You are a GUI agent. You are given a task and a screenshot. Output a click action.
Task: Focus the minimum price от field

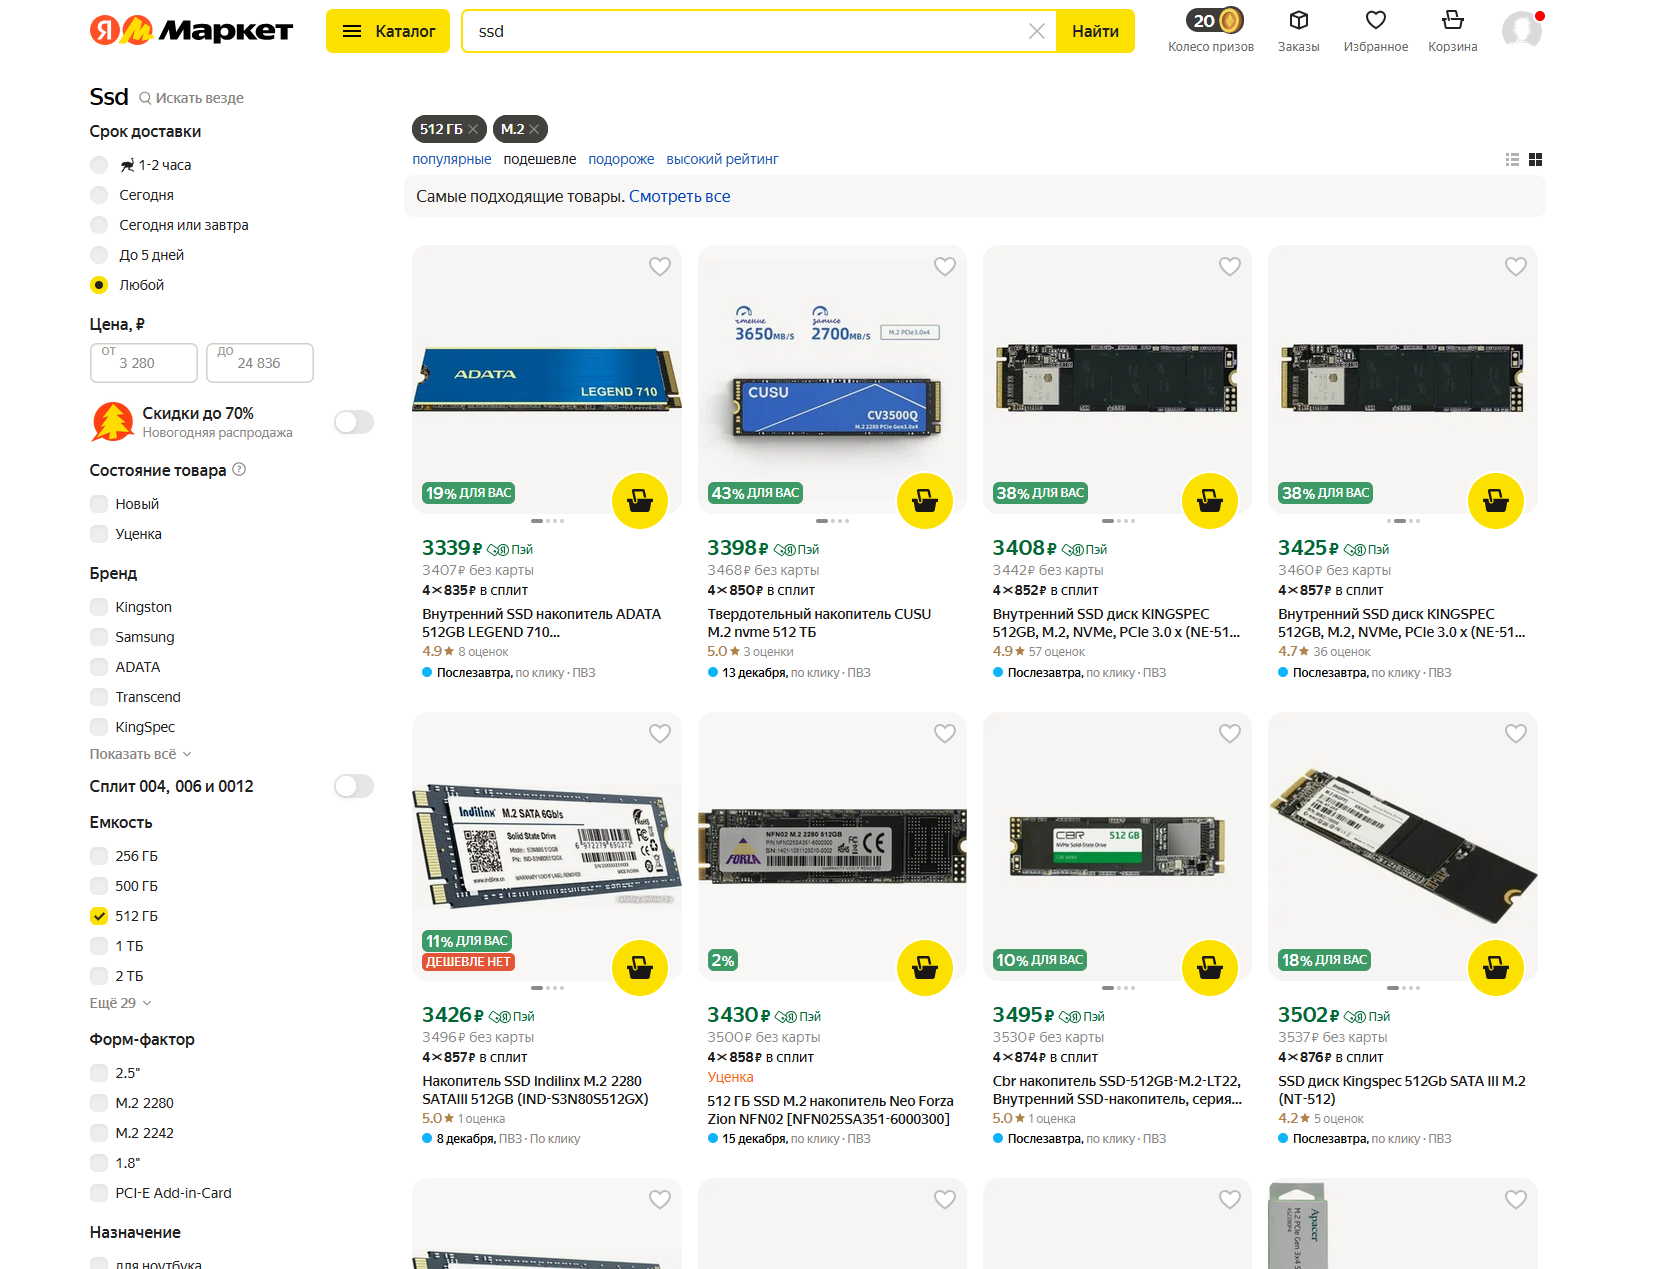tap(144, 363)
